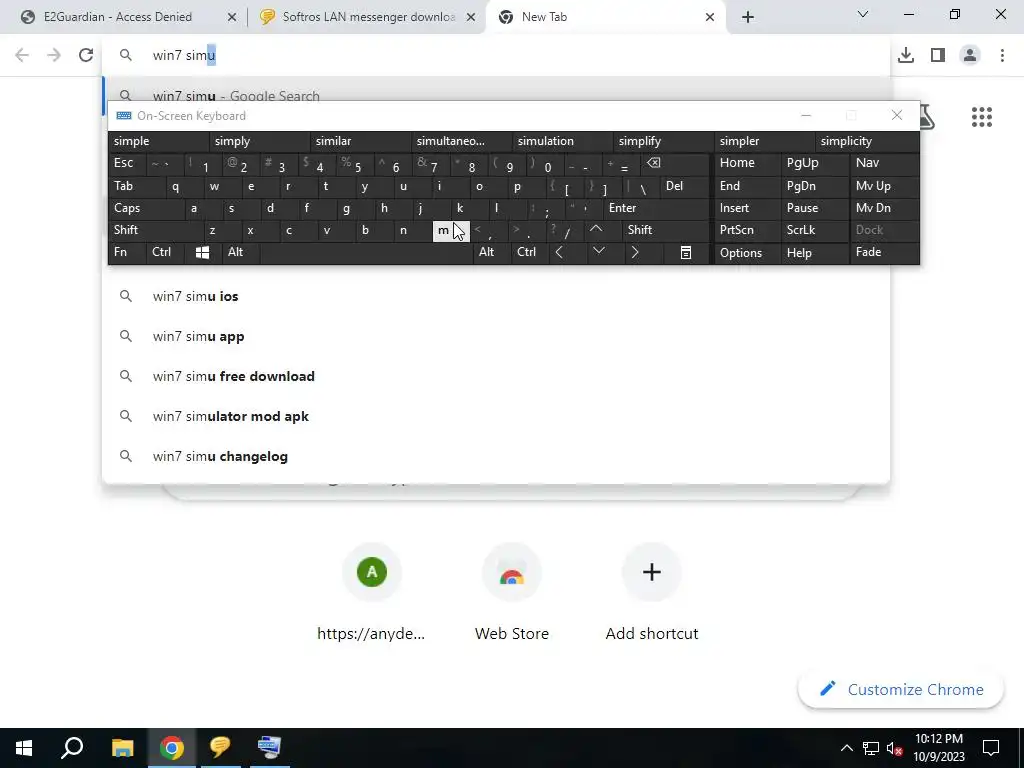Click the Enter key on keyboard
Viewport: 1024px width, 768px height.
coord(656,208)
